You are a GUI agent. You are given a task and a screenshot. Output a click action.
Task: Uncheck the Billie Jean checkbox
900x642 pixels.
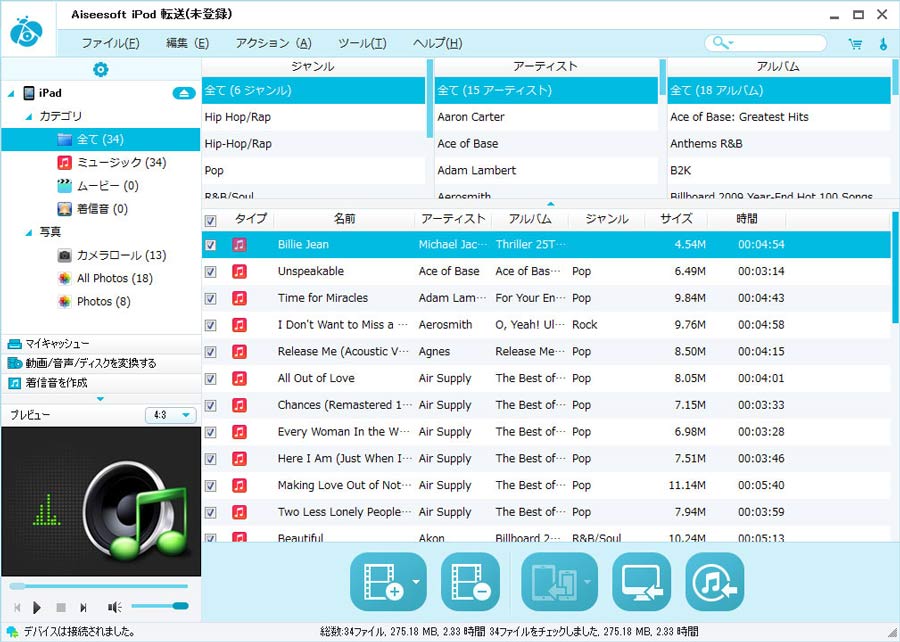210,245
